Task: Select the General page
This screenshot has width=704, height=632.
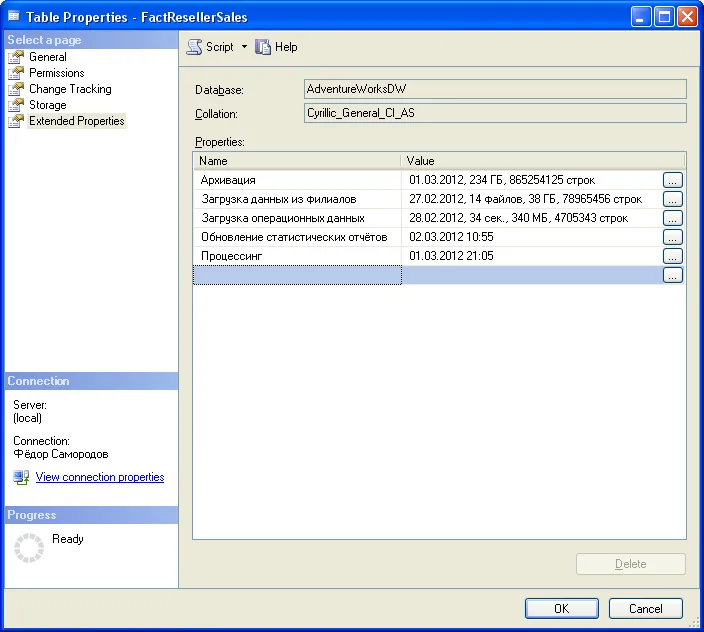Action: 48,57
